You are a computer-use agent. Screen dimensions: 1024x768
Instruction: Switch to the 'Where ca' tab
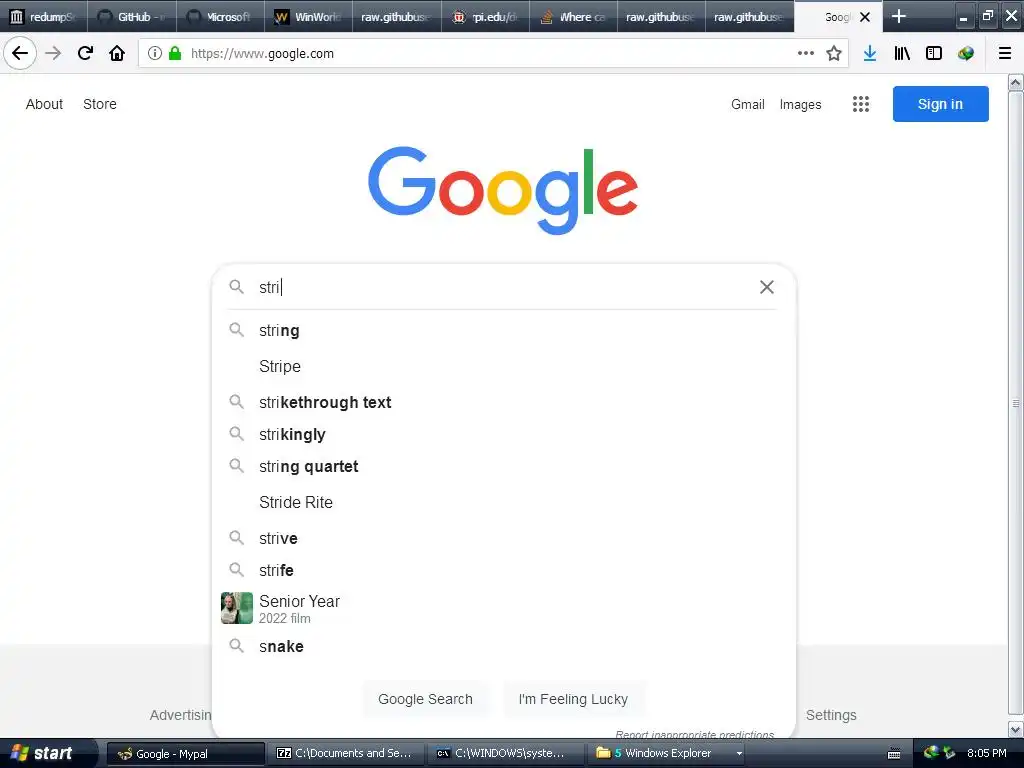point(573,17)
